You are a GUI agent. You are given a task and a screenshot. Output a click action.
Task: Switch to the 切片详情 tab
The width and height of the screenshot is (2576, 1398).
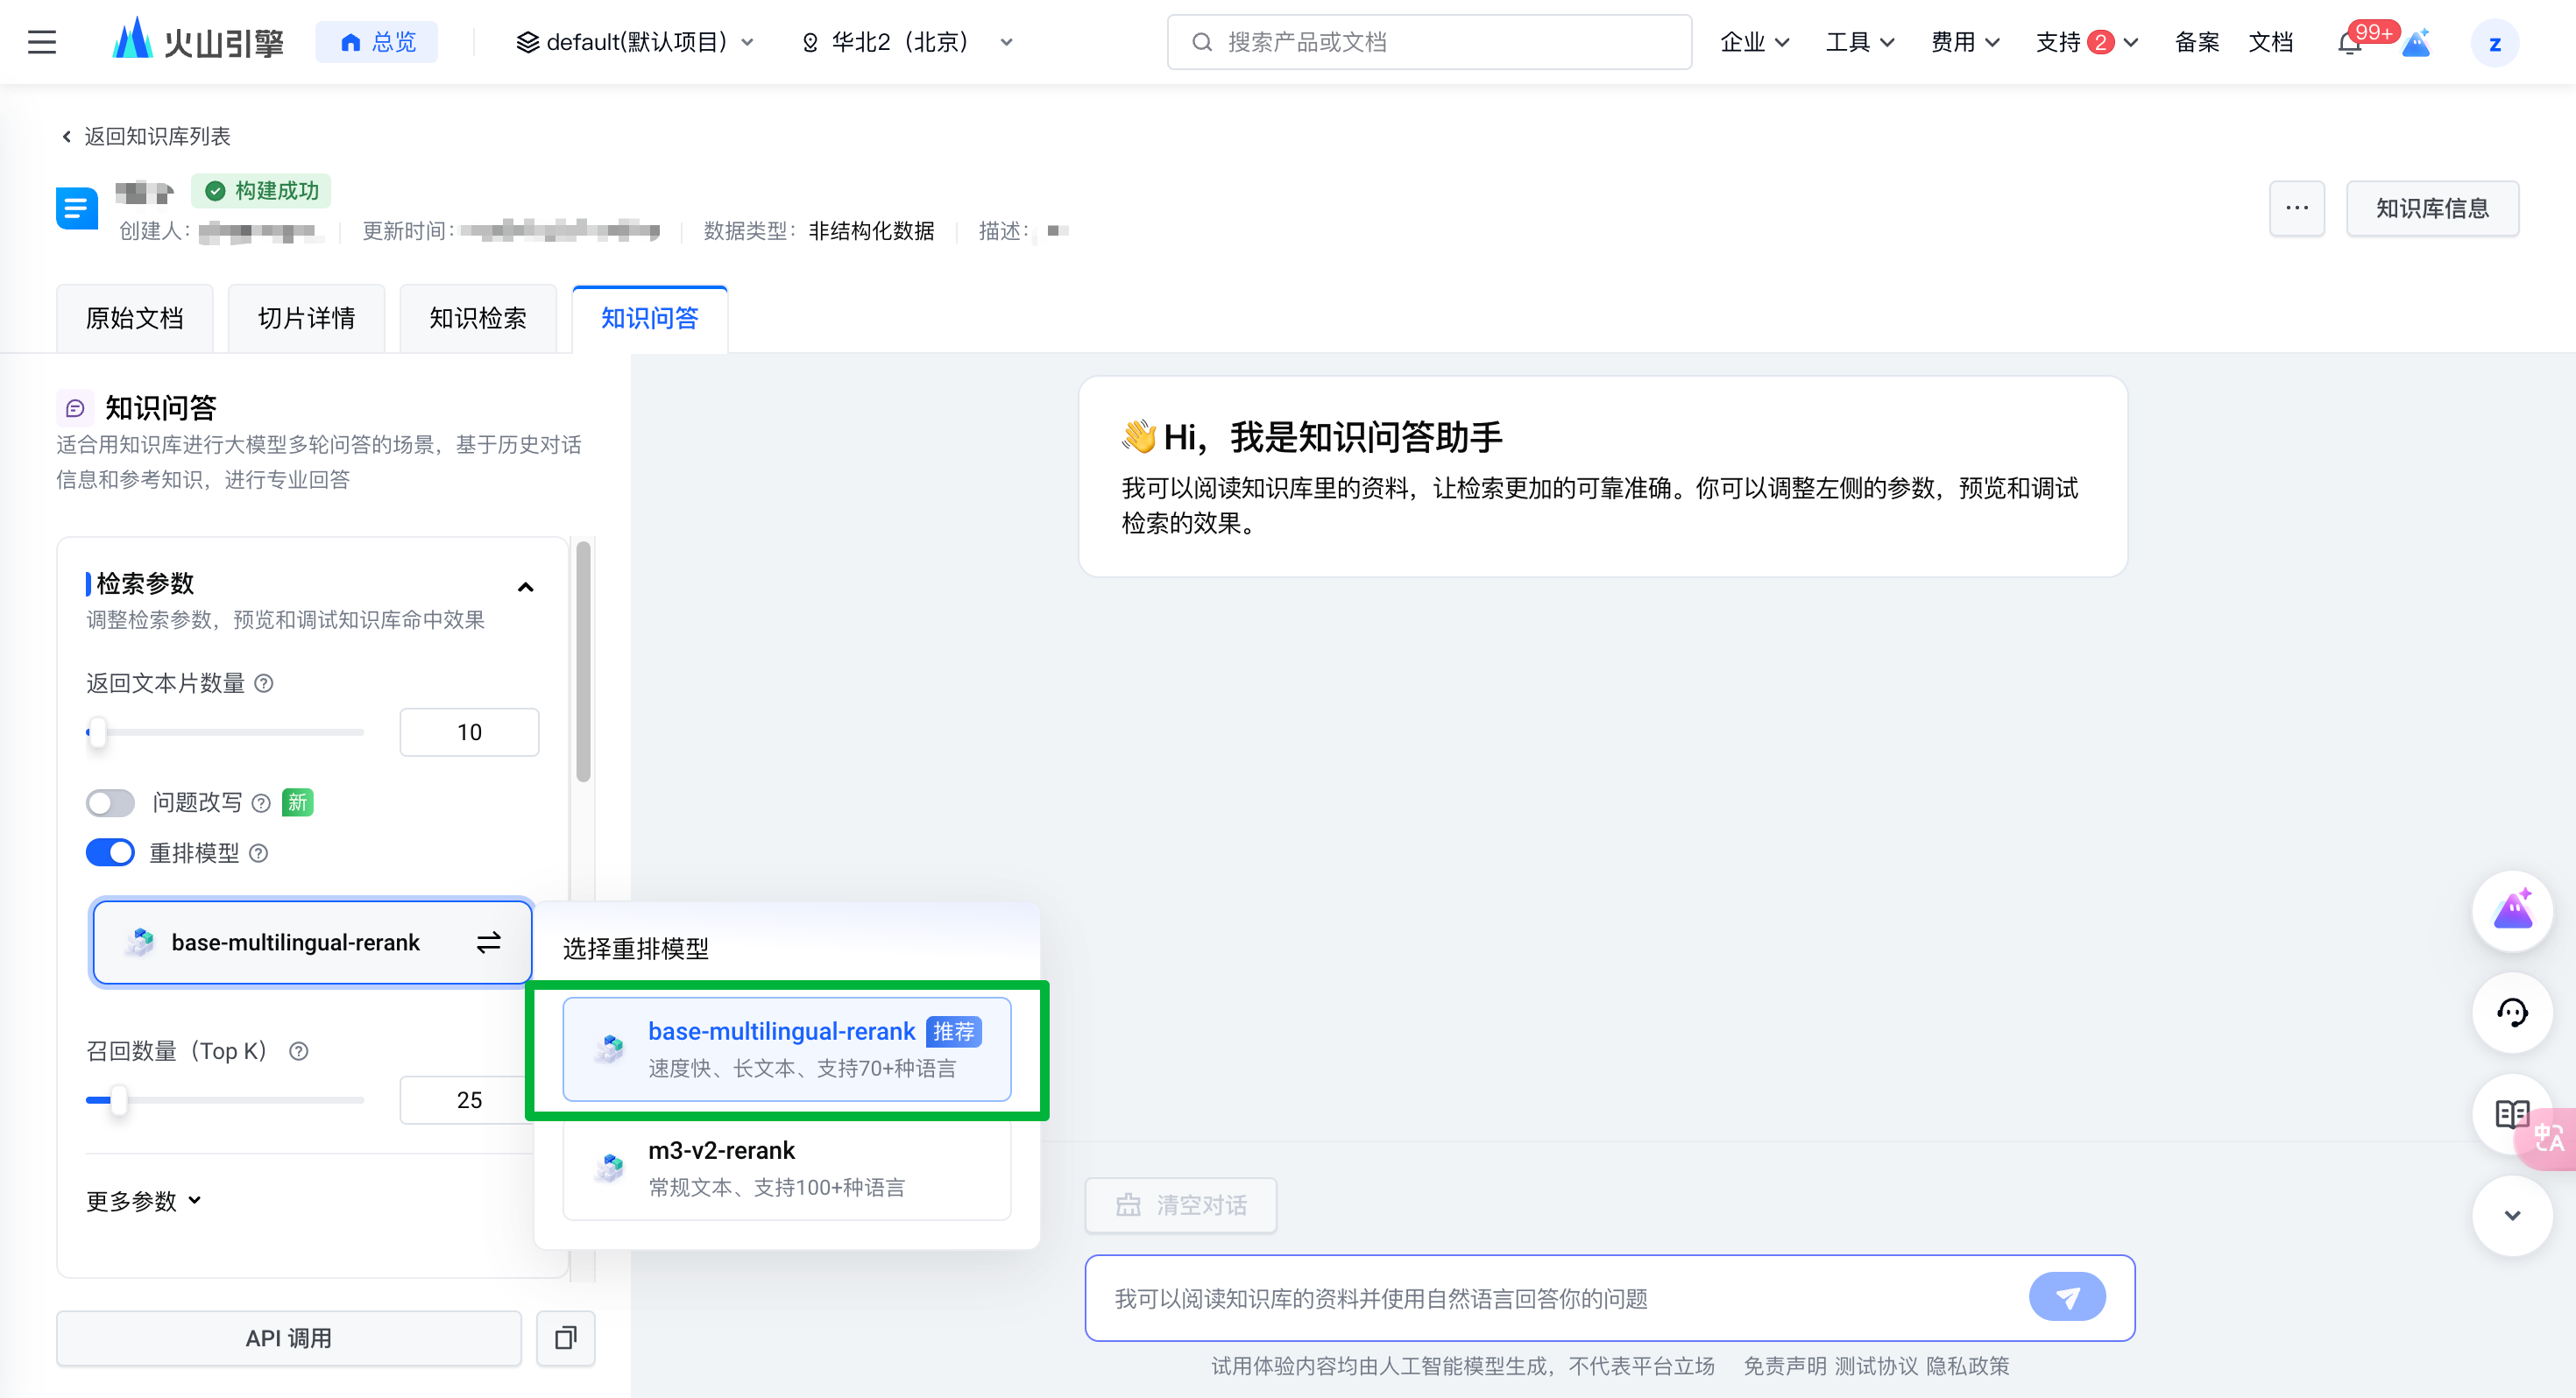[x=307, y=318]
